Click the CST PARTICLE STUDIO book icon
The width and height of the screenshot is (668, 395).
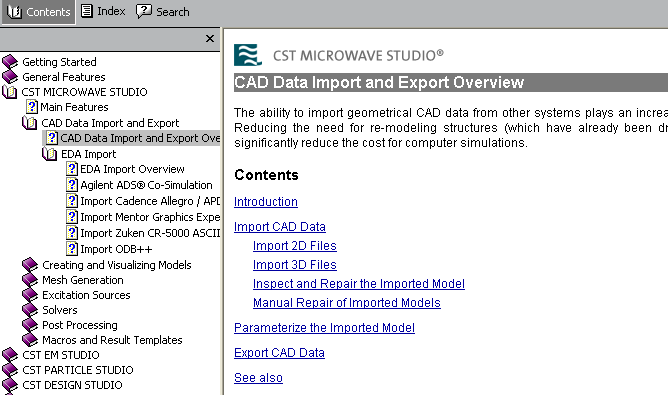(10, 370)
